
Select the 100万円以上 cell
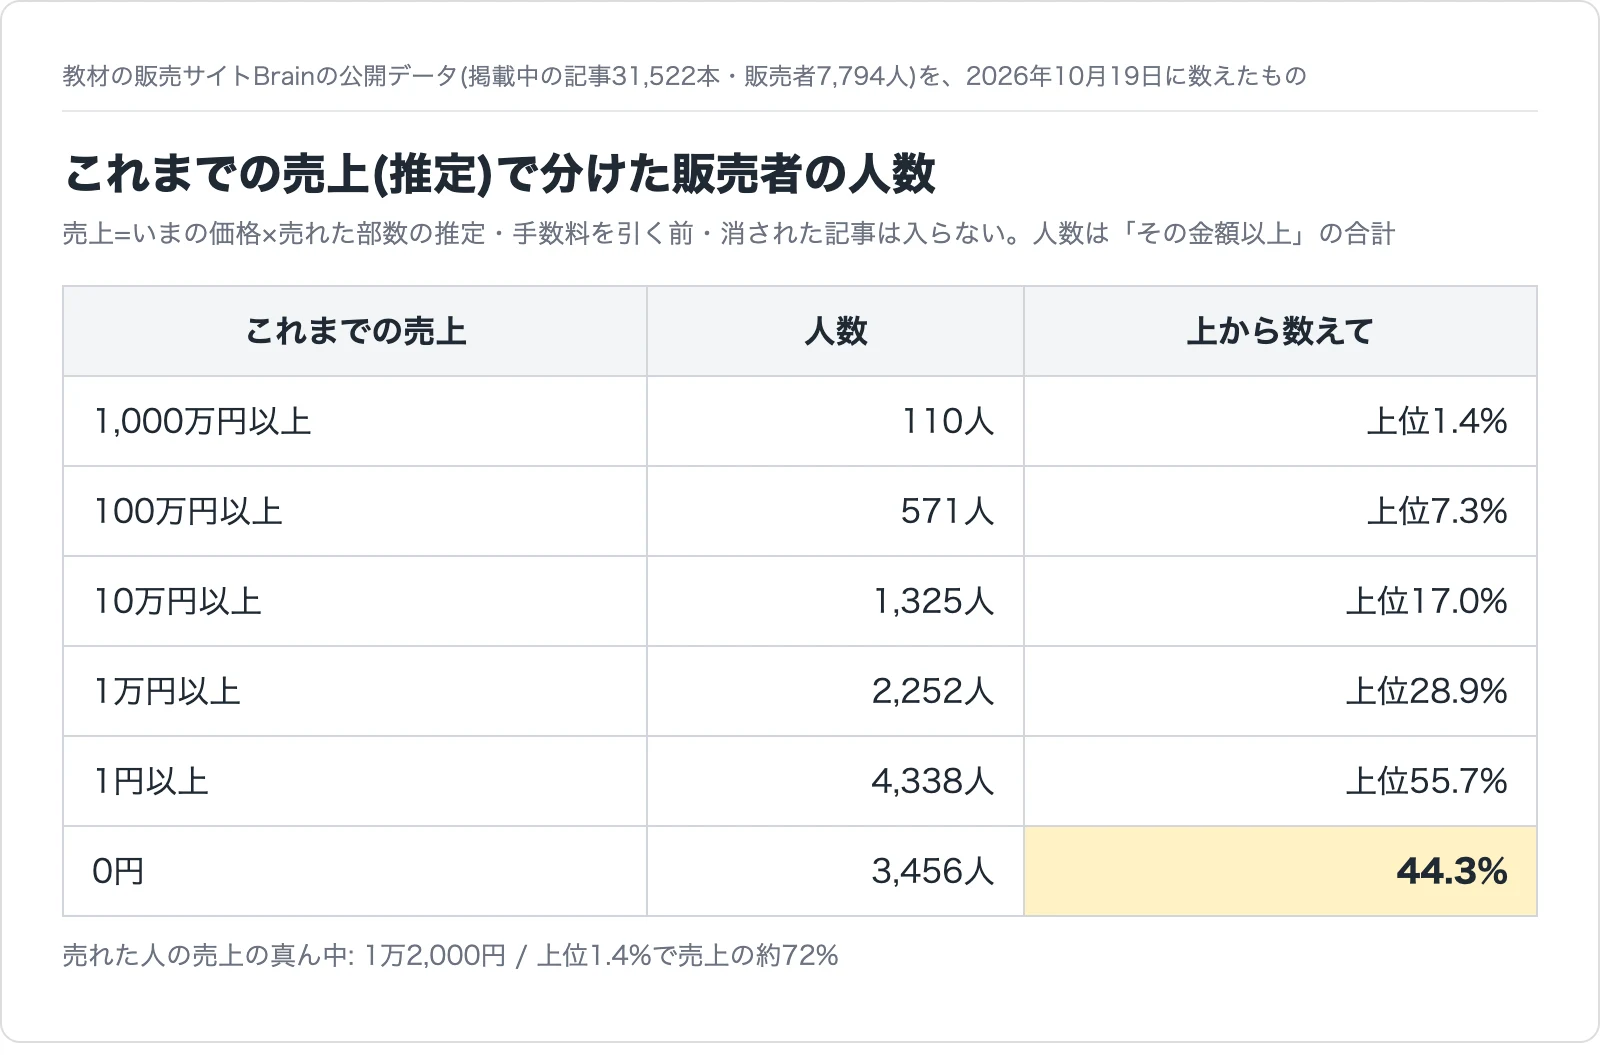click(x=355, y=511)
